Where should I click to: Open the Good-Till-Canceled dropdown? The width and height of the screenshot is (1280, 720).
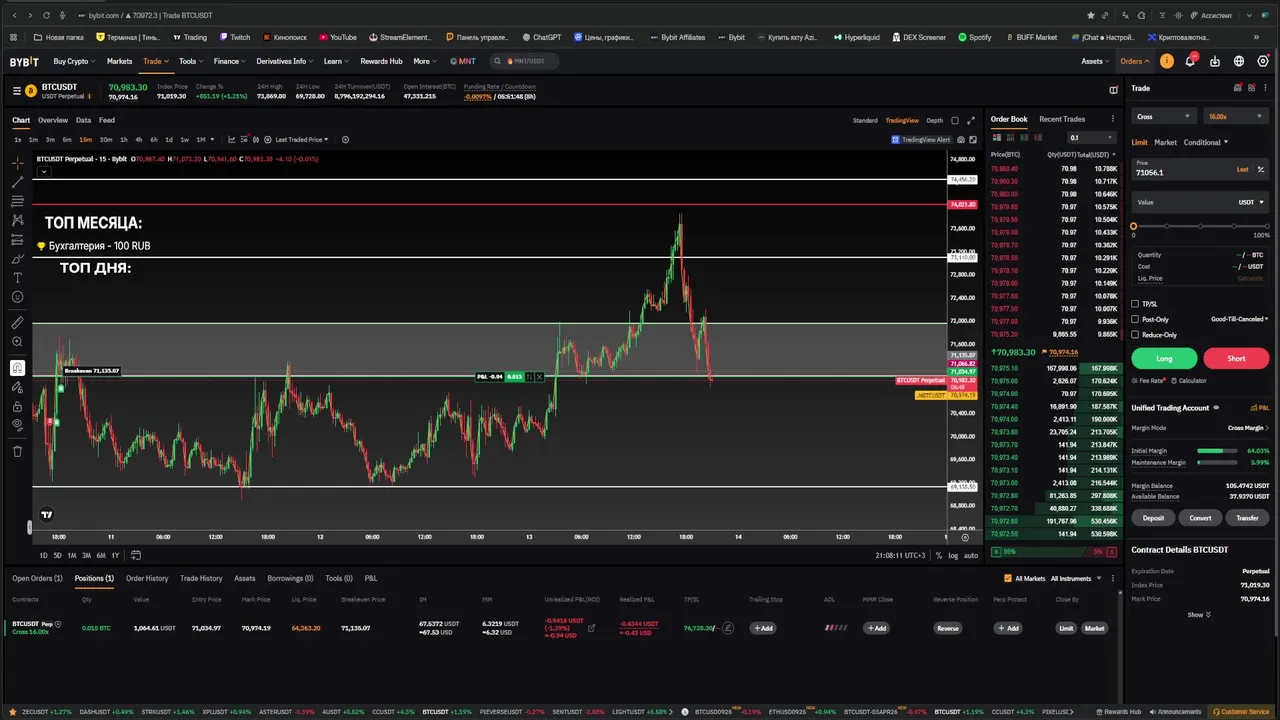1239,319
